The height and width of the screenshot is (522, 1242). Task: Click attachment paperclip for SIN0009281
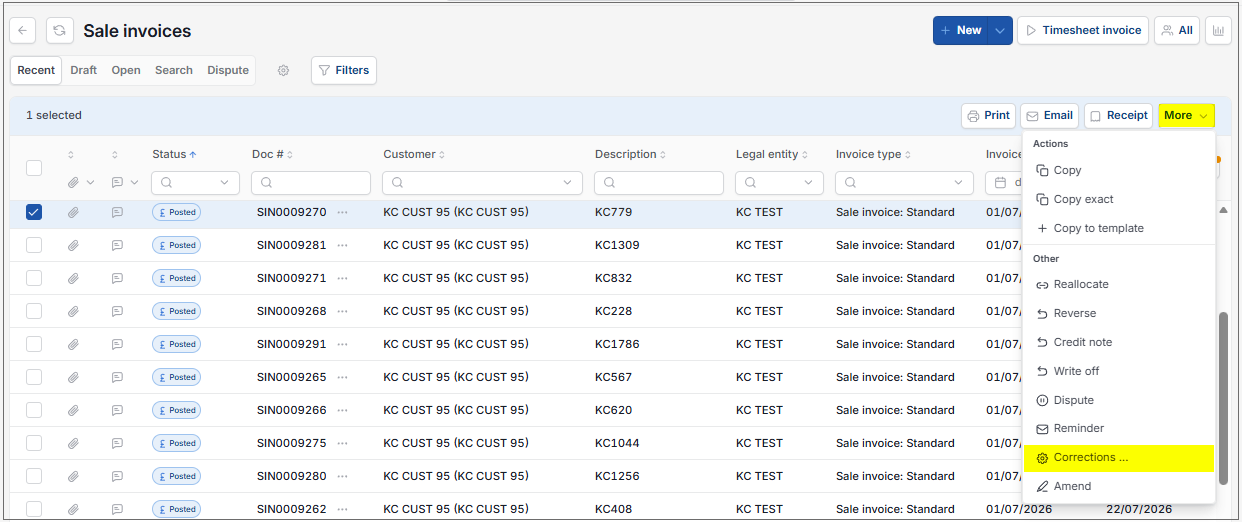point(73,245)
